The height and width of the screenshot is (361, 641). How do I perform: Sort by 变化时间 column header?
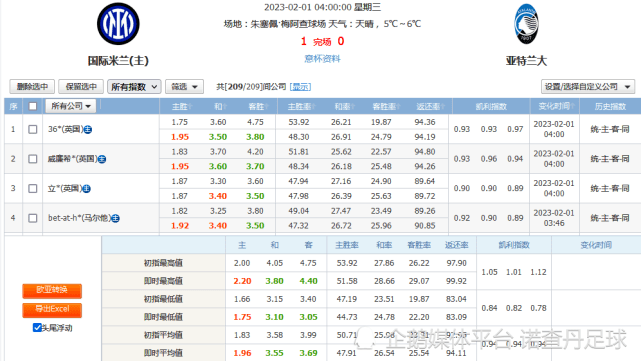(x=556, y=106)
